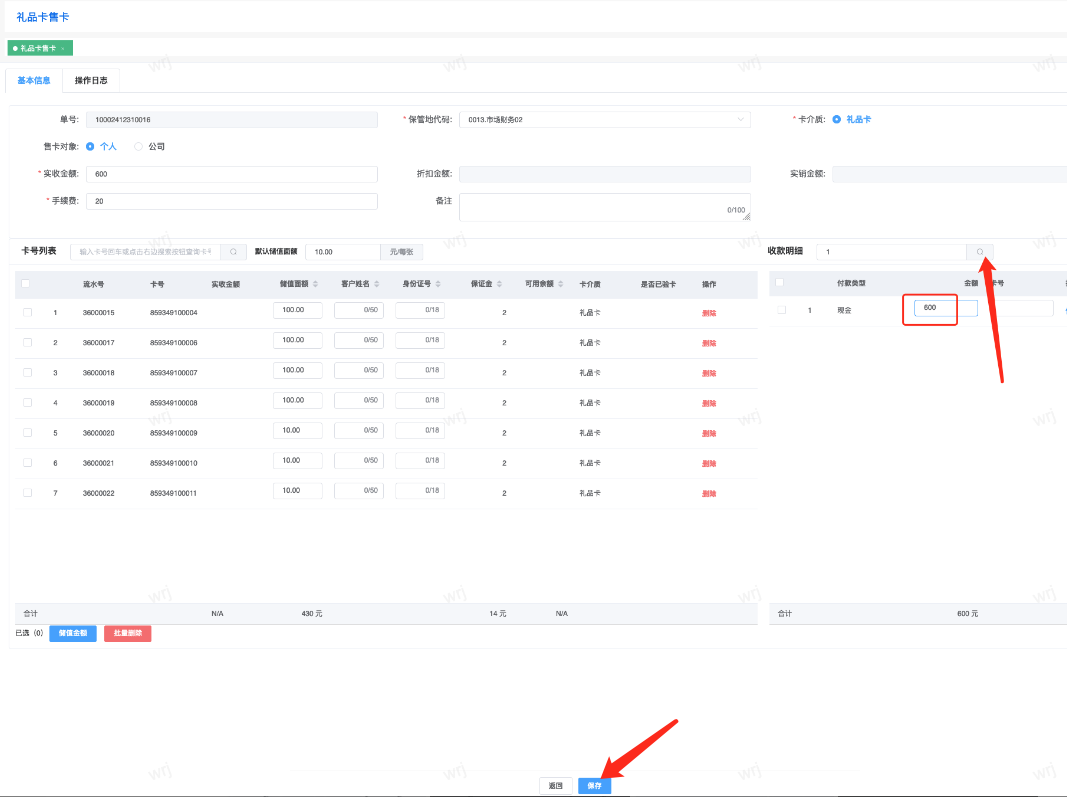This screenshot has height=797, width=1067.
Task: Select the 公司 radio option
Action: pyautogui.click(x=139, y=146)
